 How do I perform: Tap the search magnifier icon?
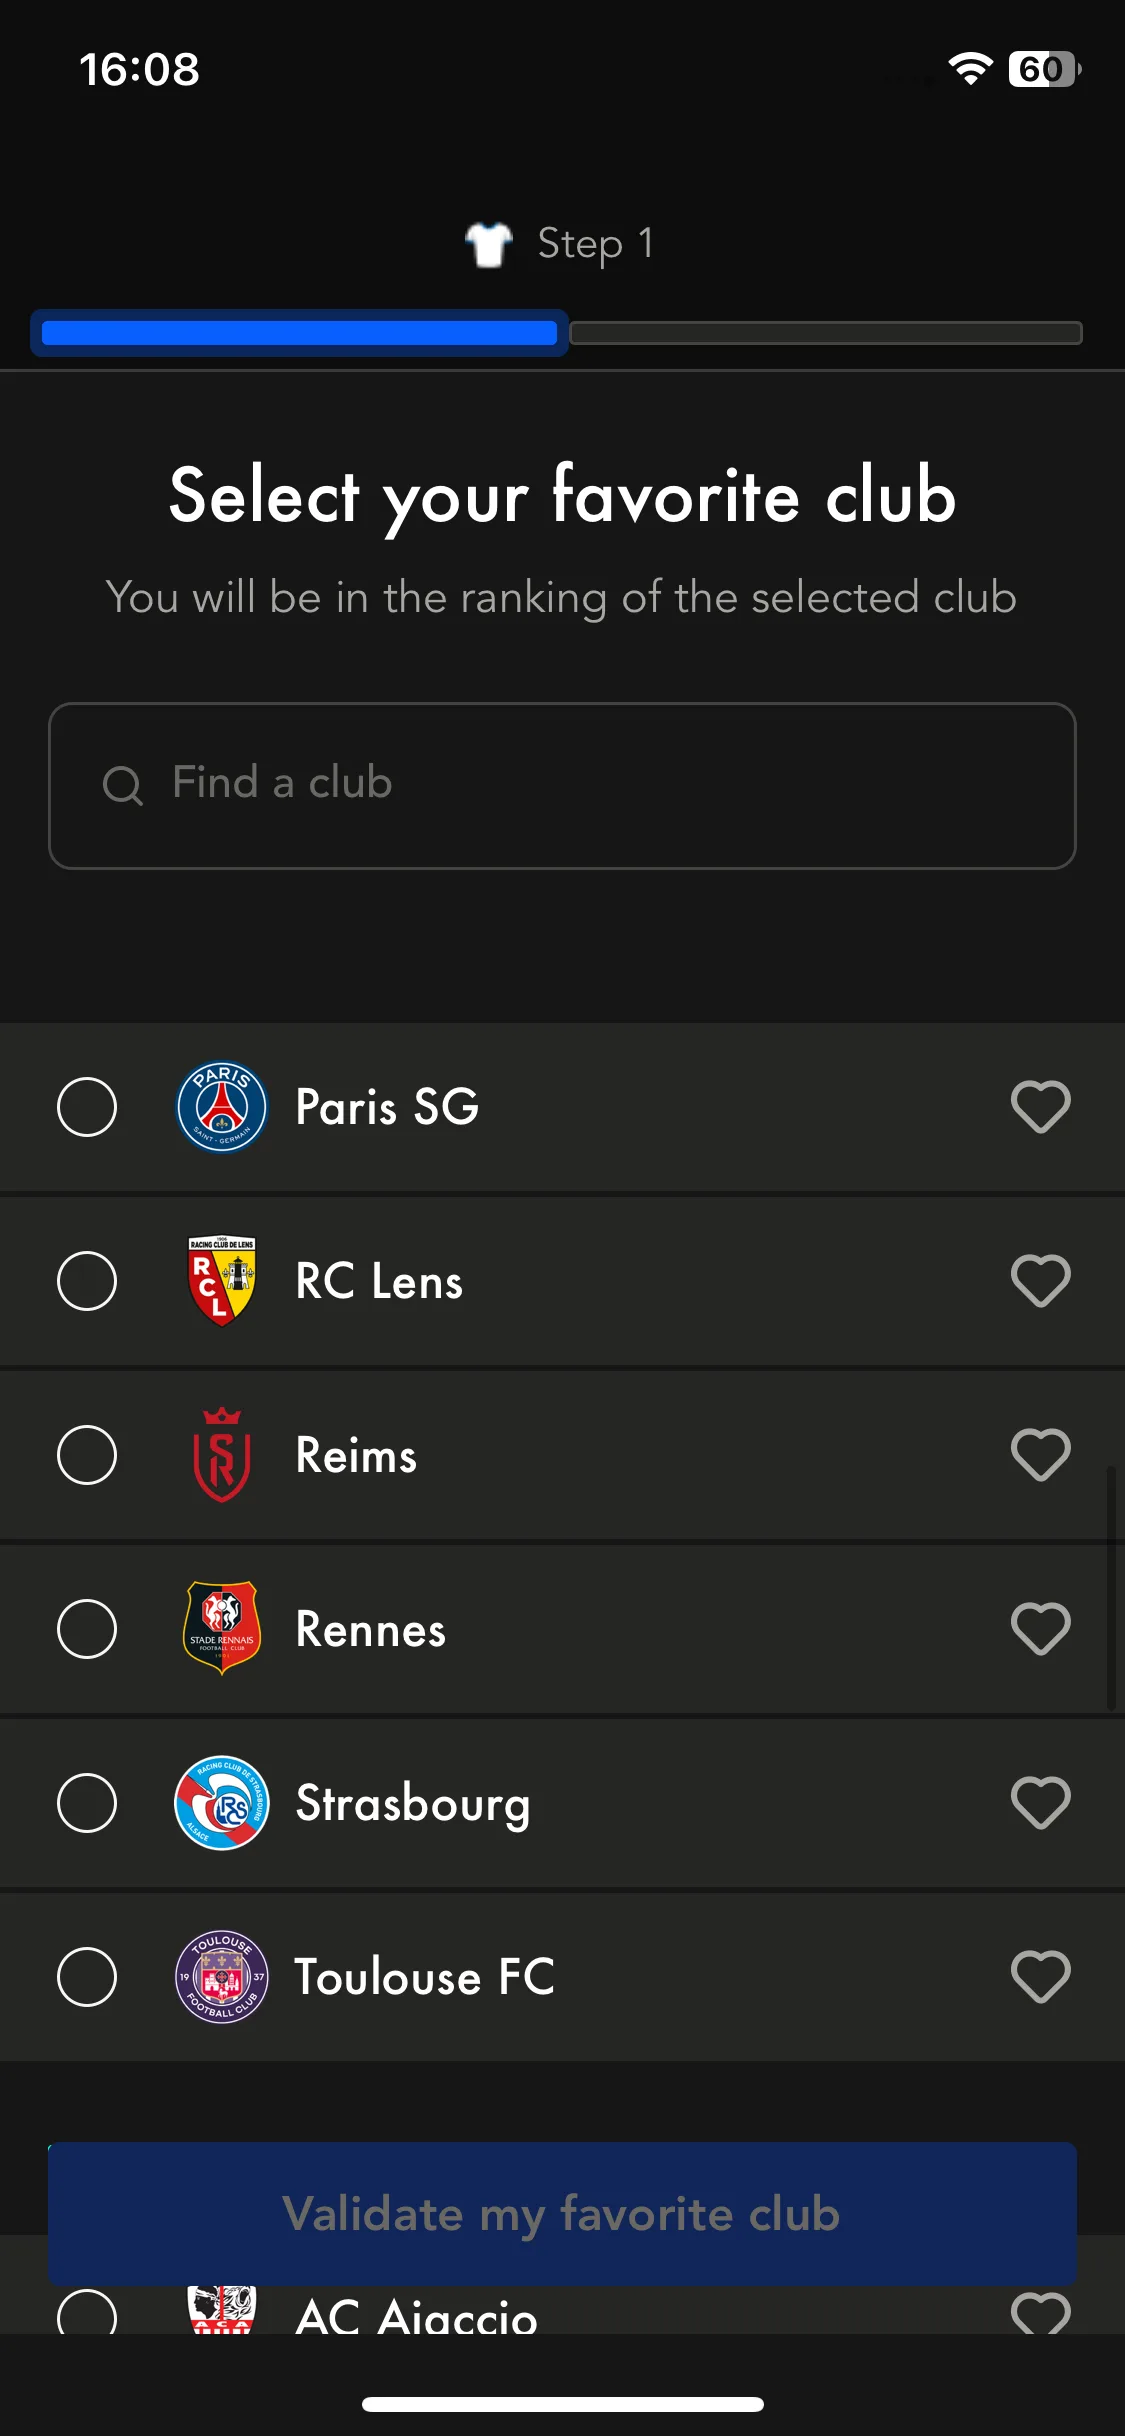point(123,785)
